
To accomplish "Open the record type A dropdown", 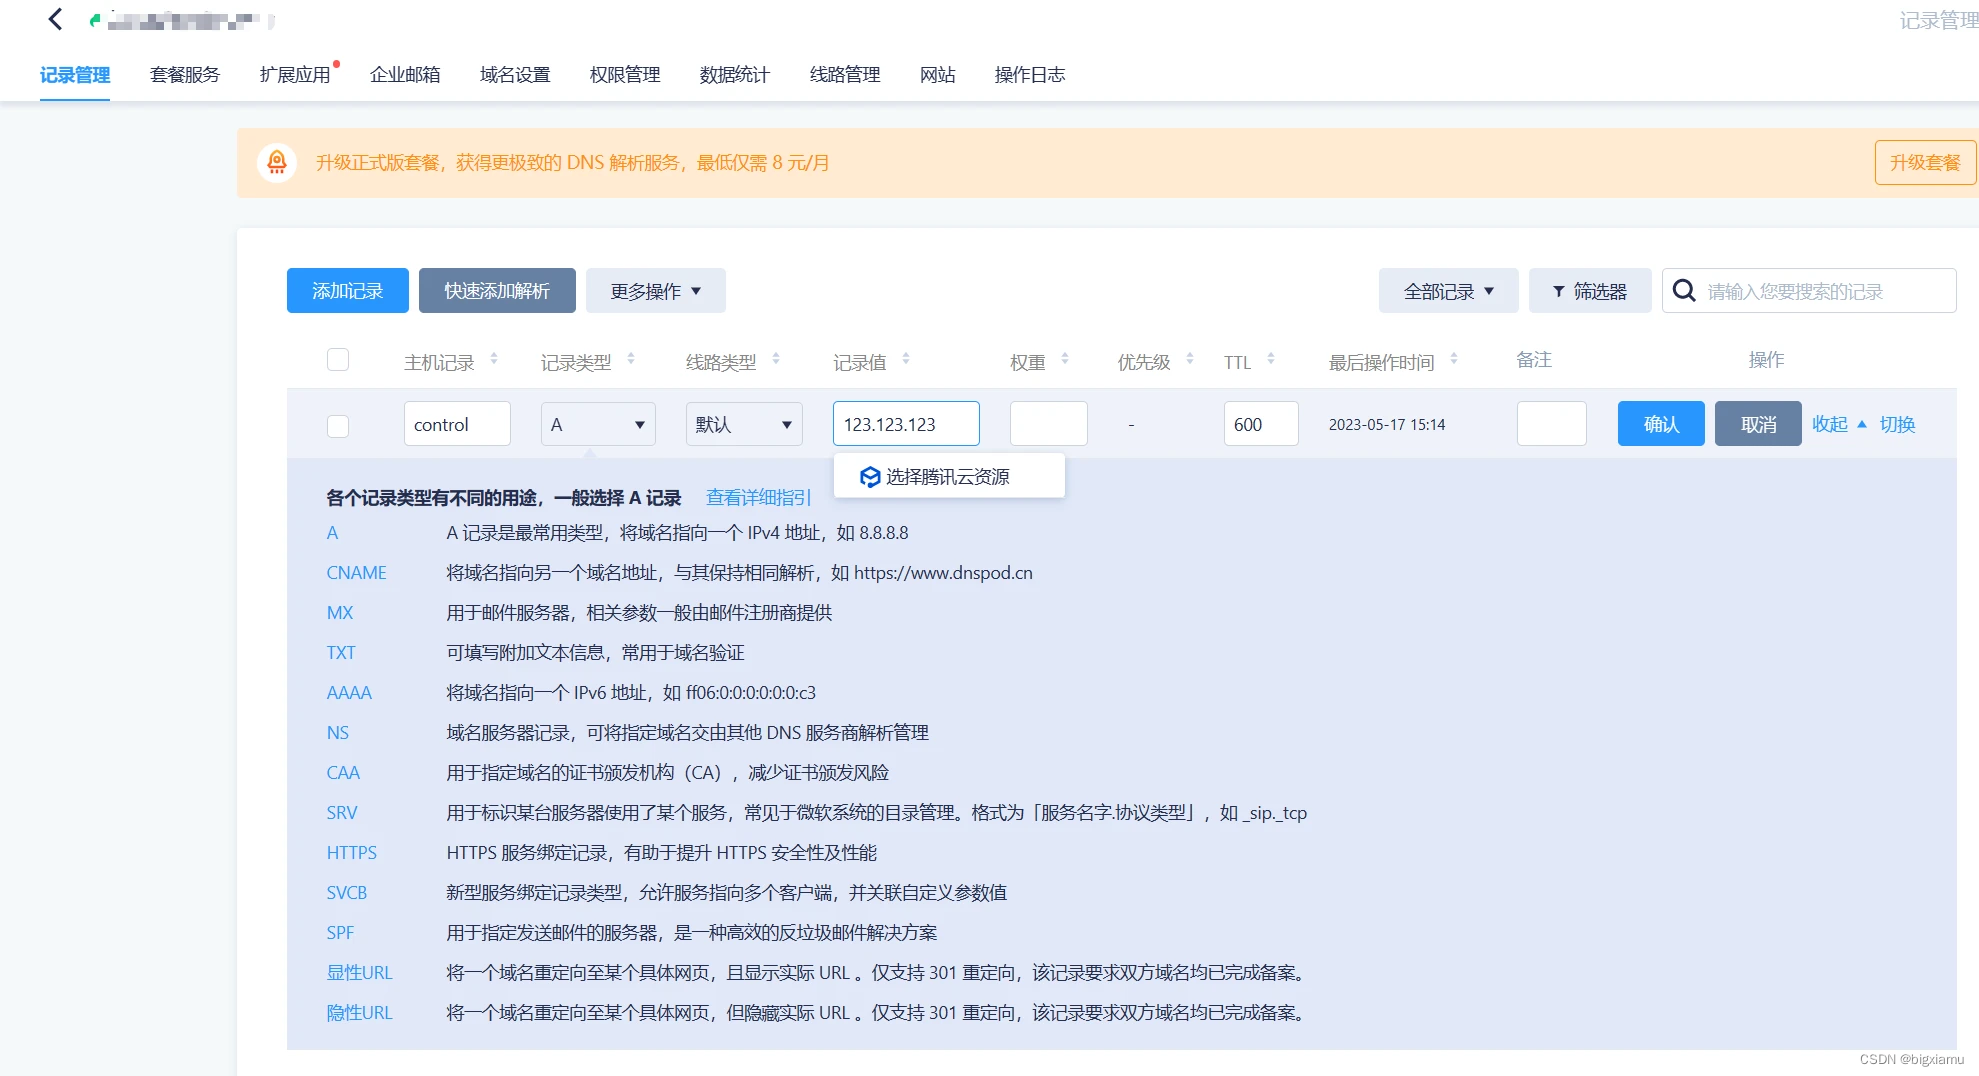I will (x=598, y=424).
